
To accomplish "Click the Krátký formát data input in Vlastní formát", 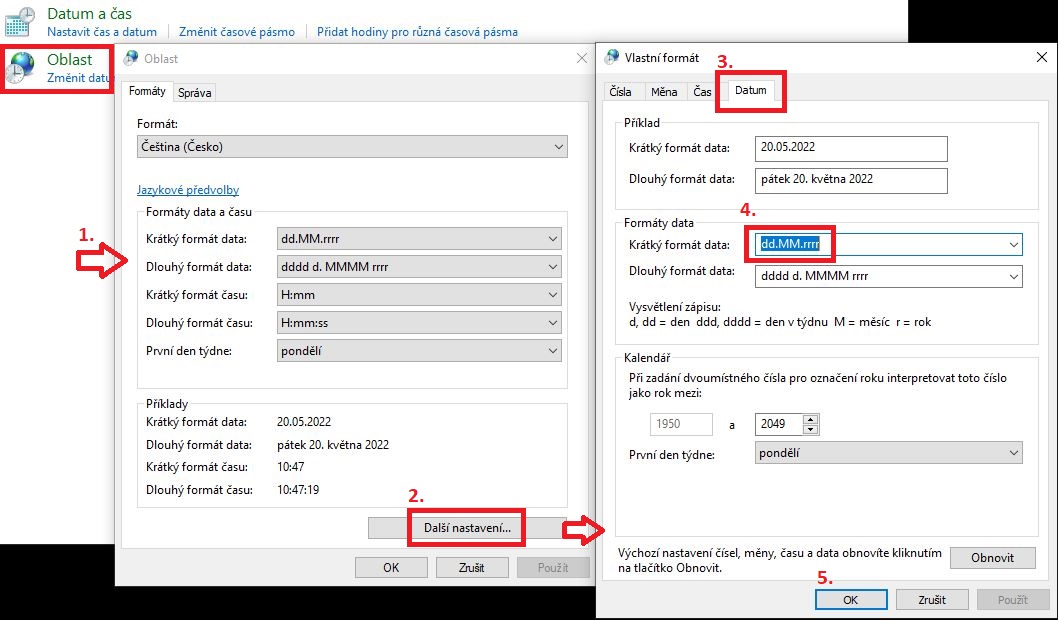I will point(870,244).
